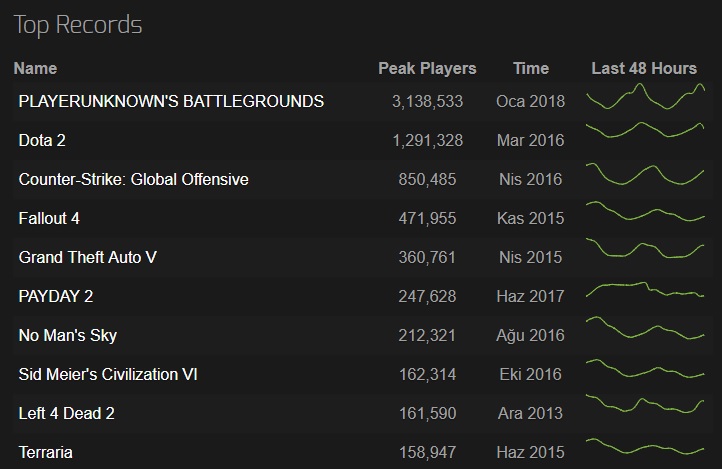Click PUBG peak players value 3,138,533
This screenshot has height=469, width=722.
click(x=427, y=101)
